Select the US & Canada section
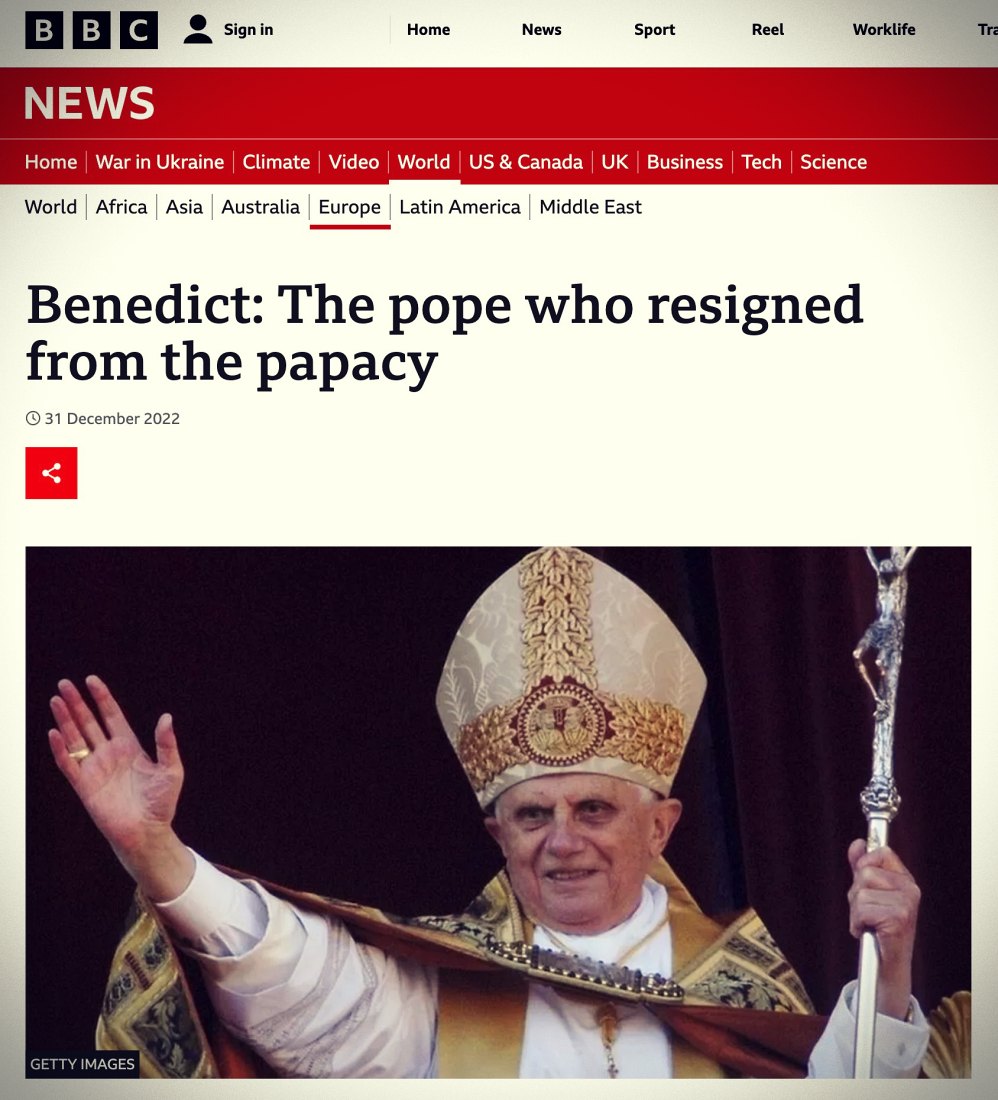This screenshot has height=1100, width=998. (525, 162)
